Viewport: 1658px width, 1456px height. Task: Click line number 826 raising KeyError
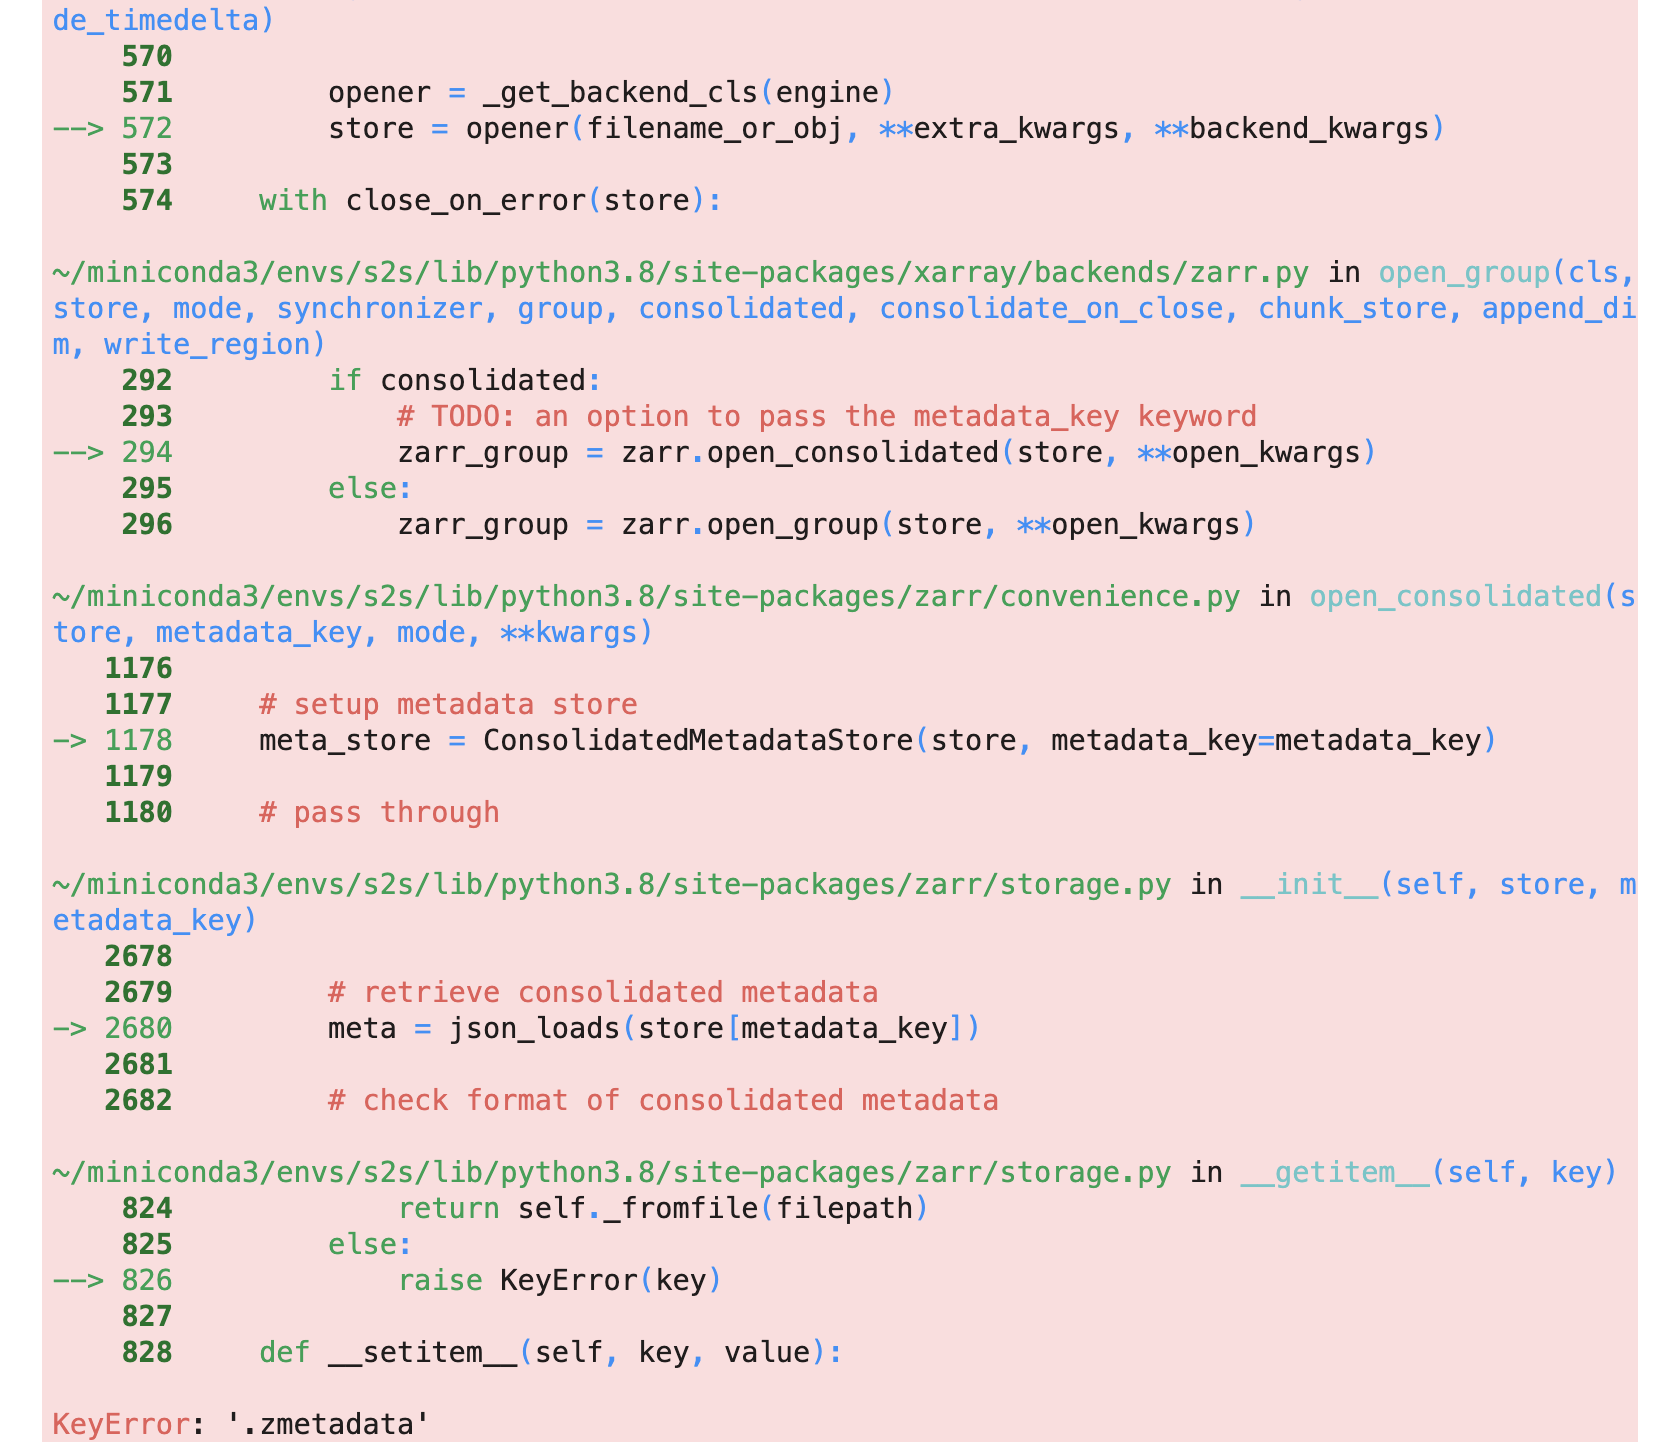click(x=147, y=1280)
